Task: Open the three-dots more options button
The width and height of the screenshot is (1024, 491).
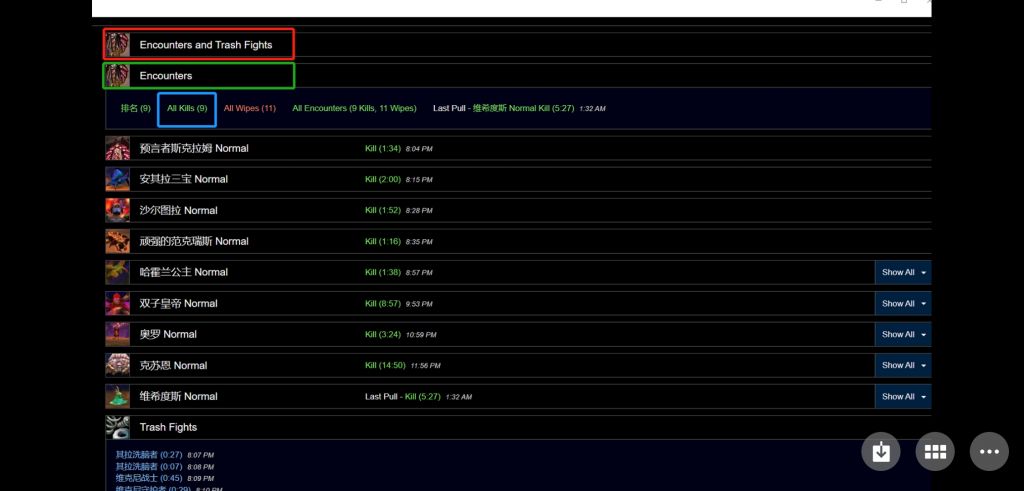Action: pos(989,451)
